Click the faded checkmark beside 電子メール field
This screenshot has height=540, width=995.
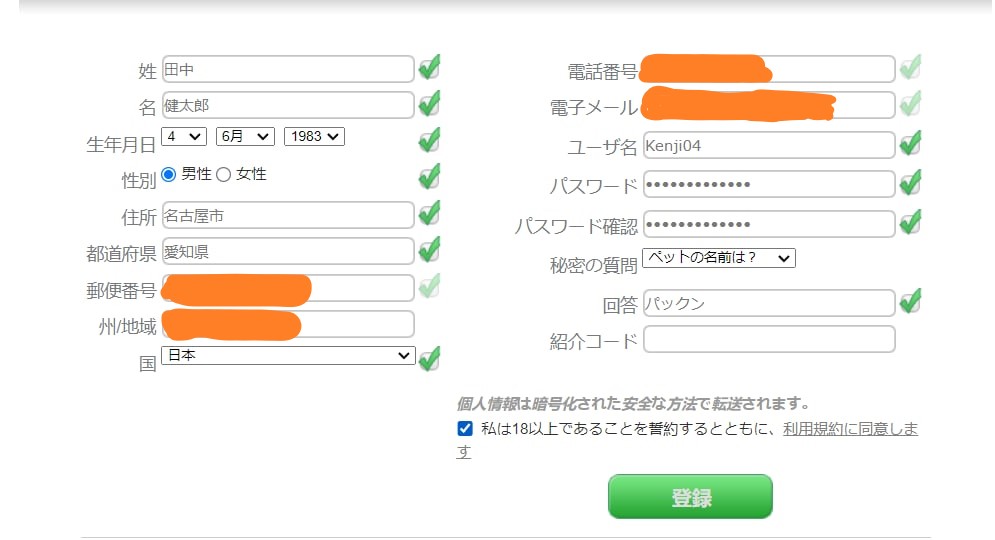[911, 103]
